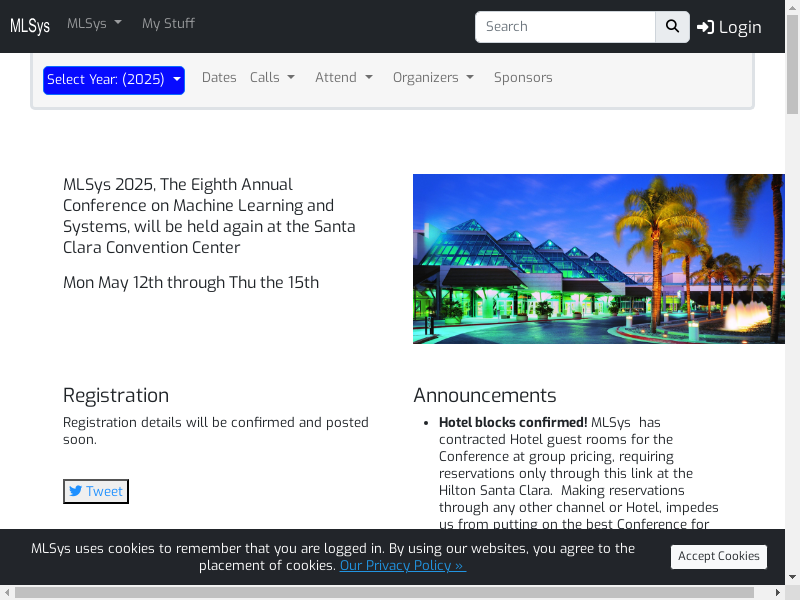Click the scroll-left arrow on horizontal scrollbar

(x=6, y=593)
